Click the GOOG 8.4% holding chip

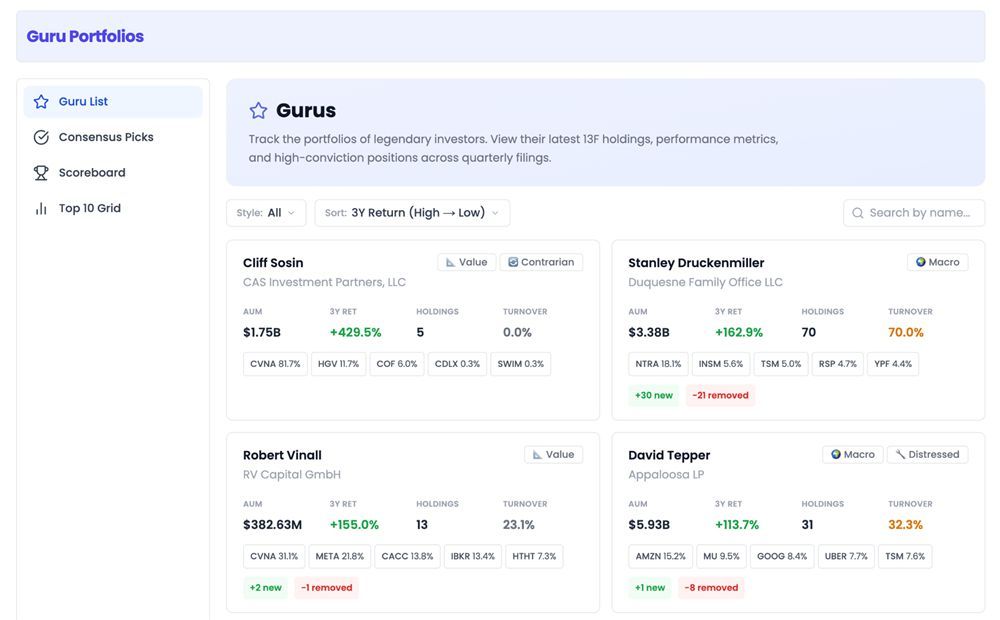pyautogui.click(x=782, y=557)
